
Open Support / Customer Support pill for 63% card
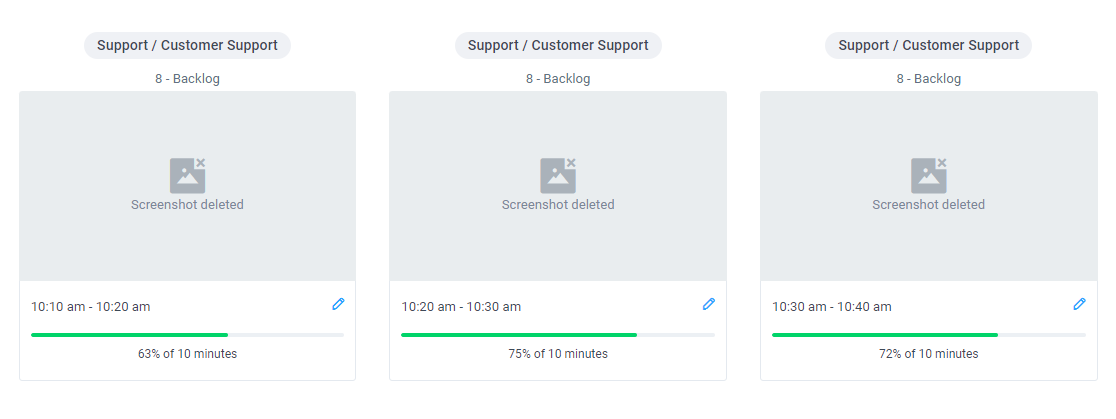tap(187, 46)
